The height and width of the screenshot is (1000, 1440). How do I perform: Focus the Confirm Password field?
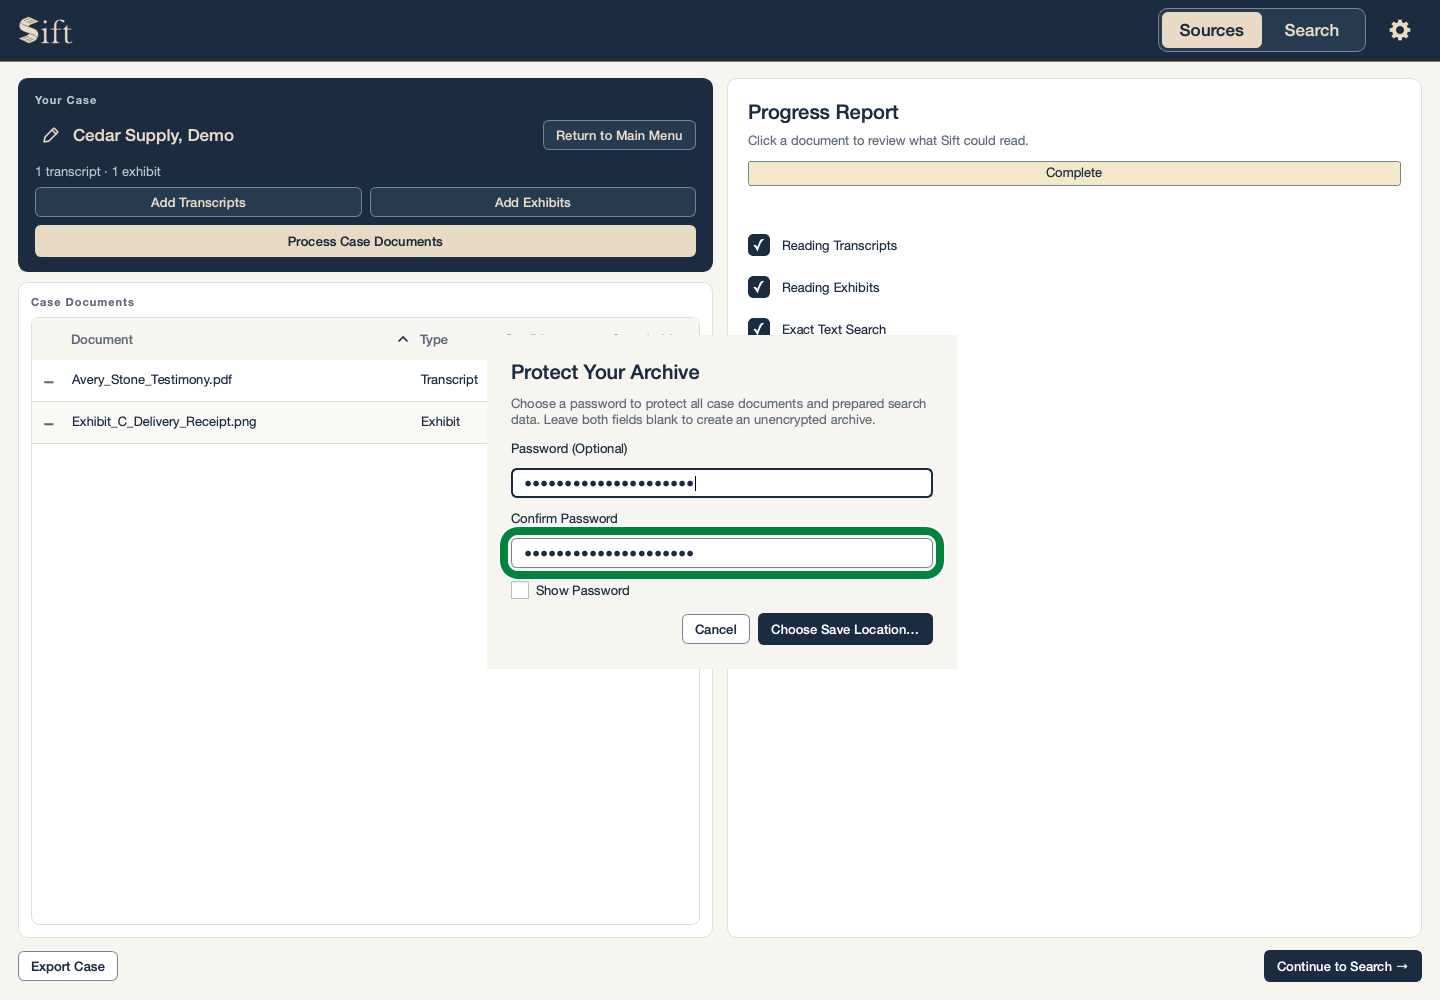pyautogui.click(x=722, y=553)
